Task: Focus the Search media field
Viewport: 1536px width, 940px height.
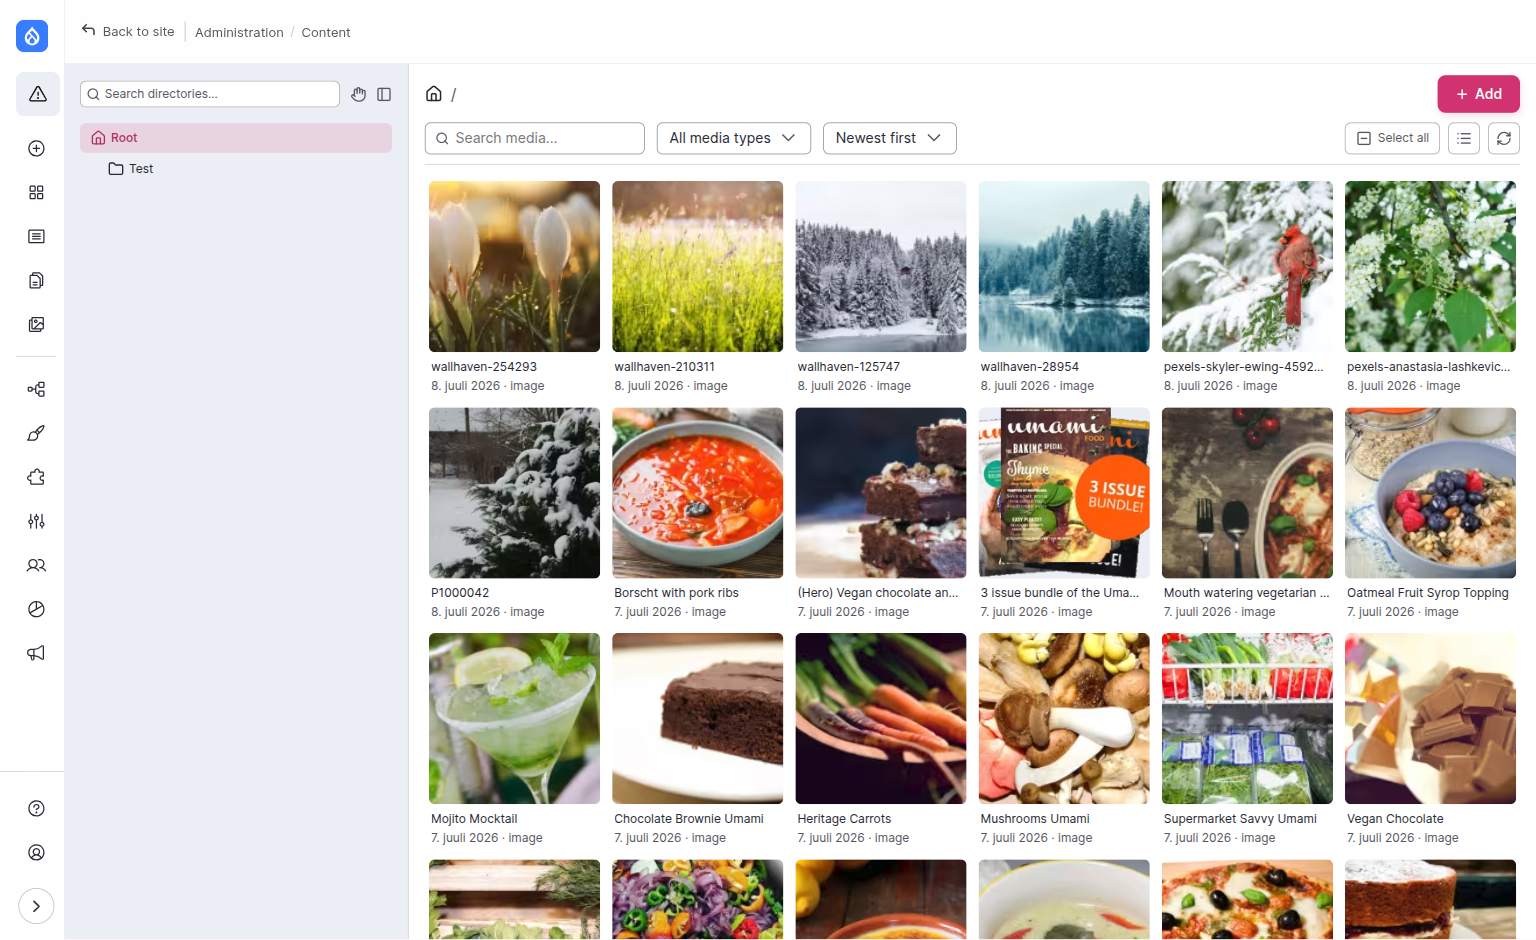Action: pos(535,138)
